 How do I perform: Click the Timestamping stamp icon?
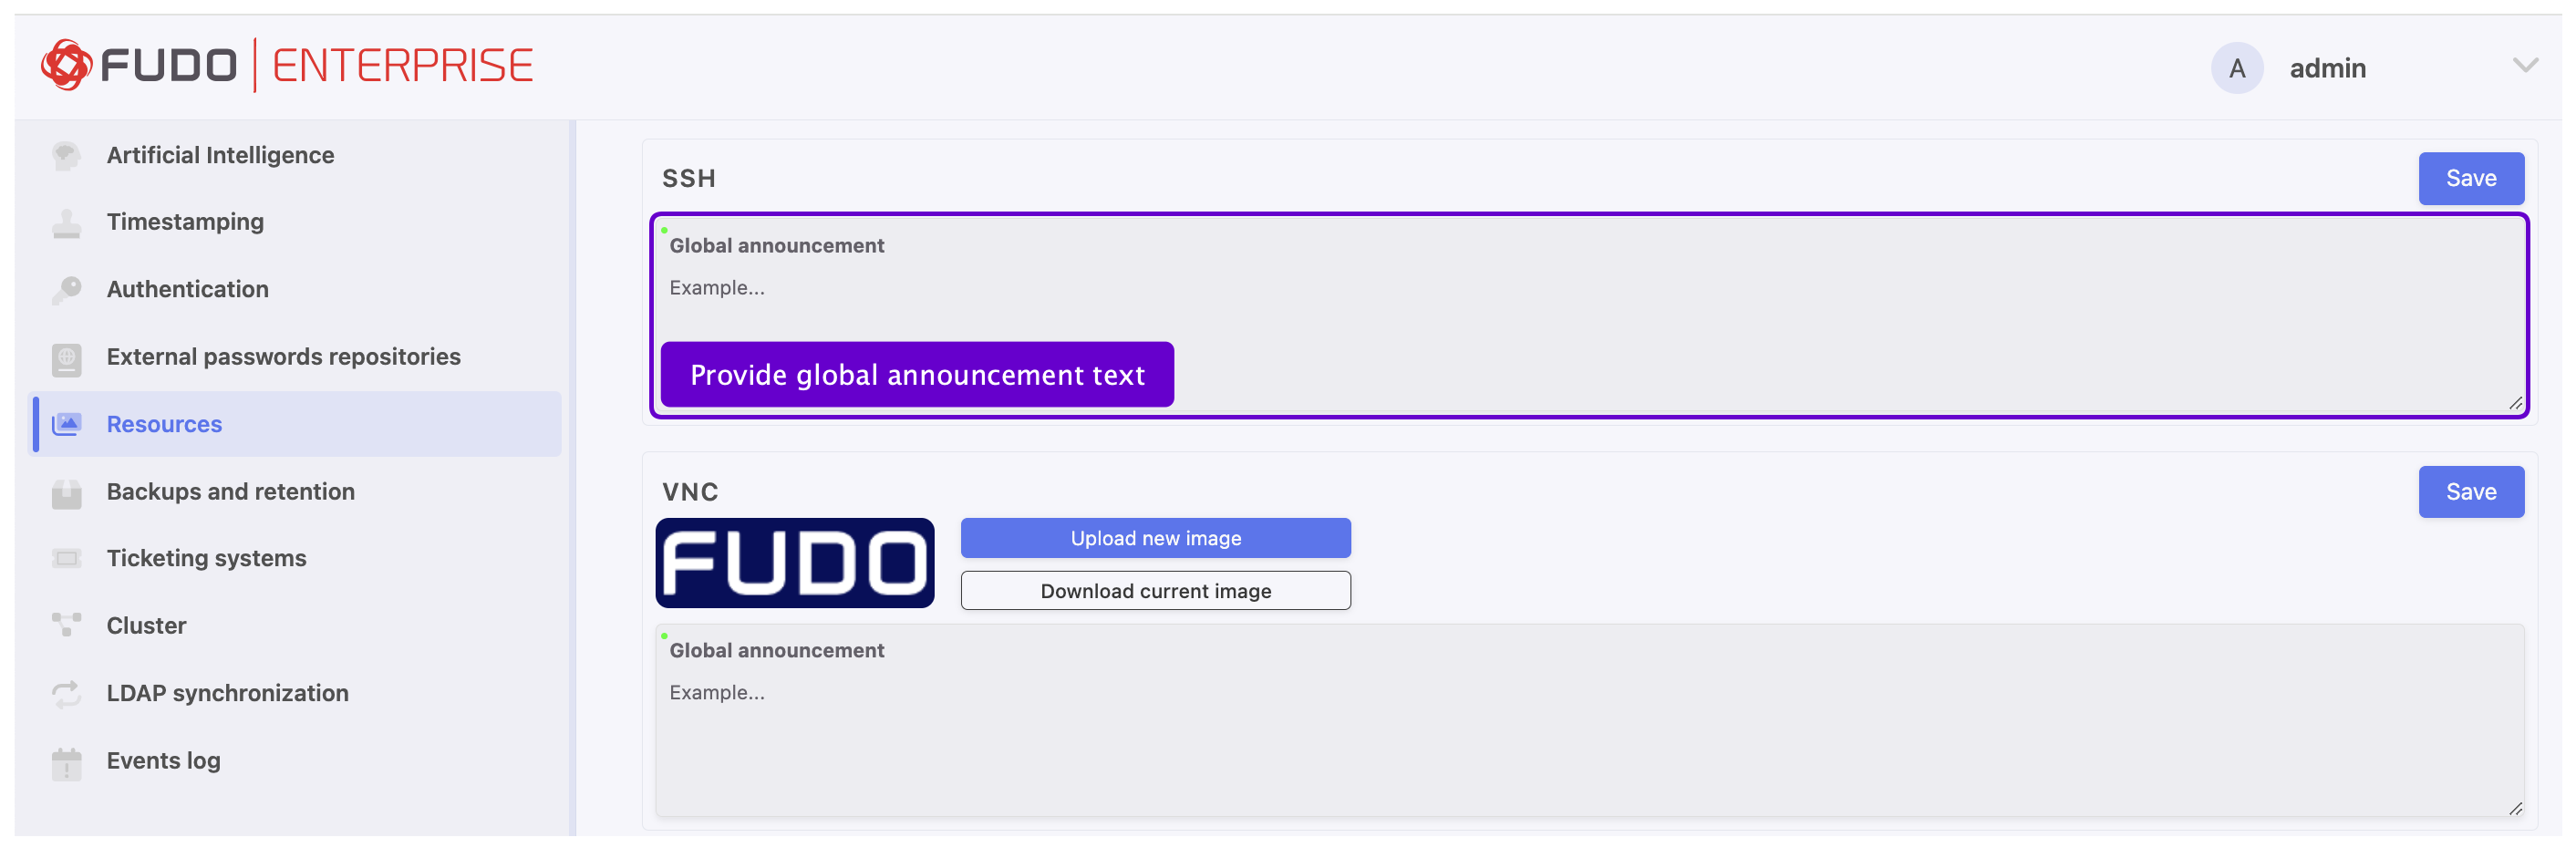click(66, 223)
